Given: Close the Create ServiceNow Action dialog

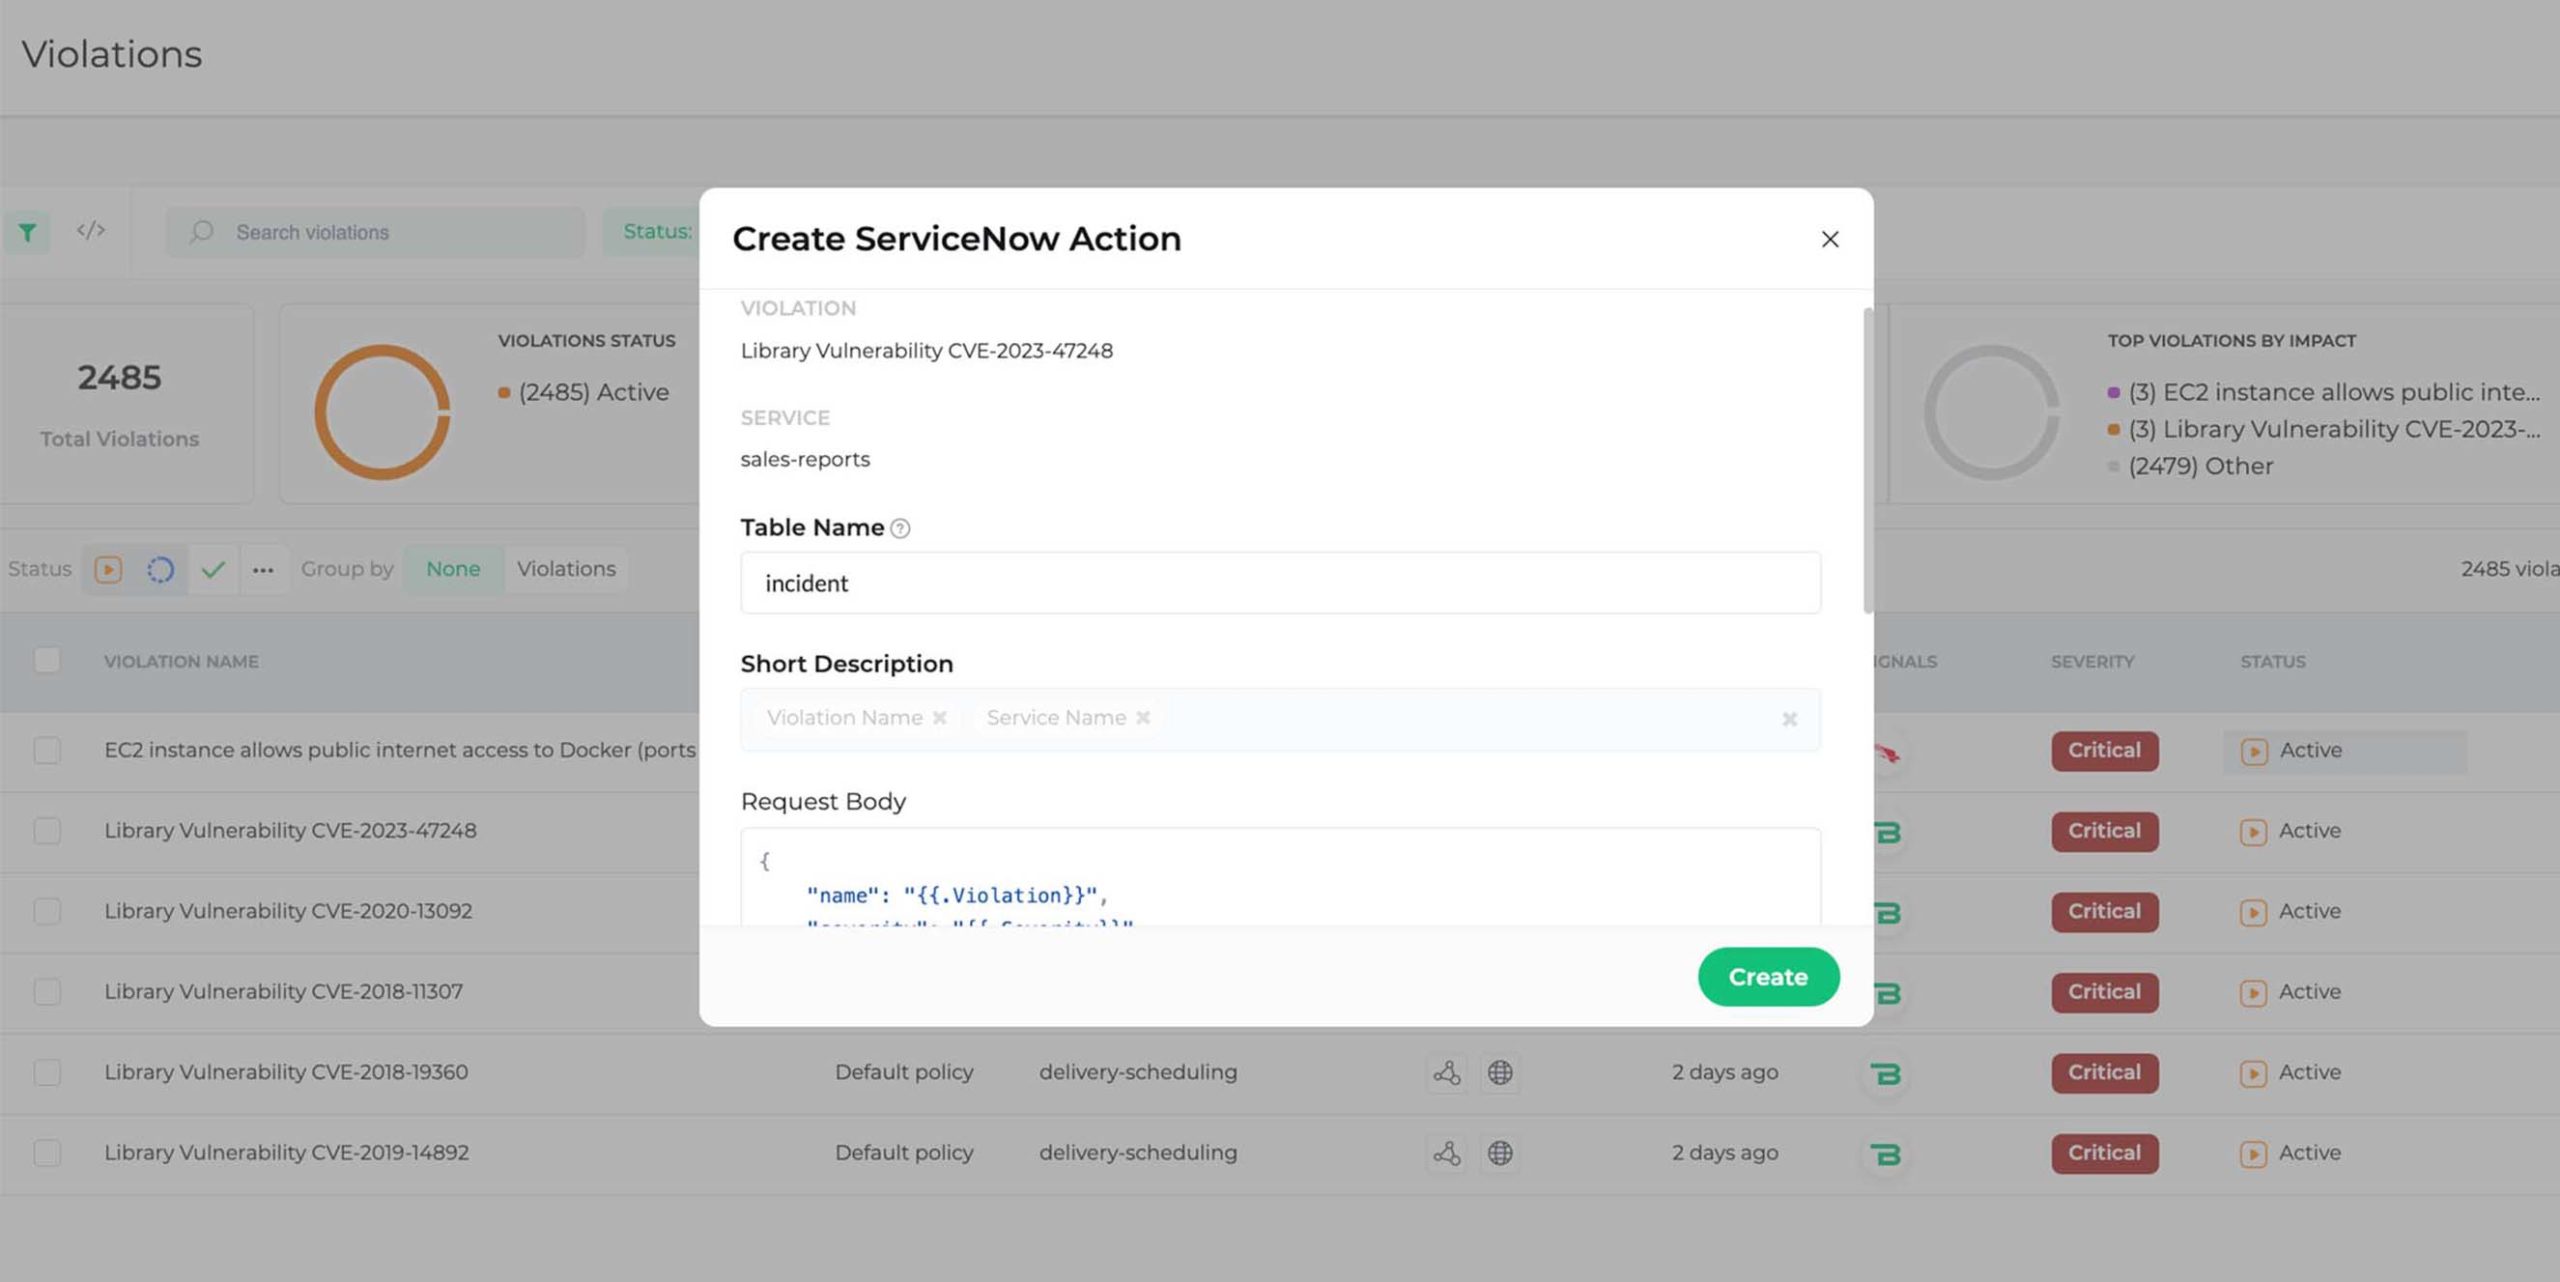Looking at the screenshot, I should 1829,239.
